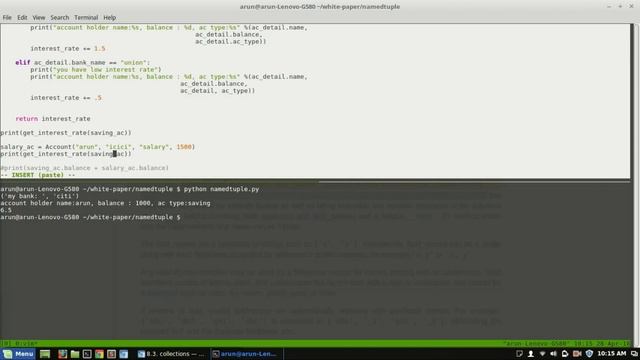This screenshot has width=640, height=360.
Task: Click the user account tray icon
Action: (x=531, y=354)
